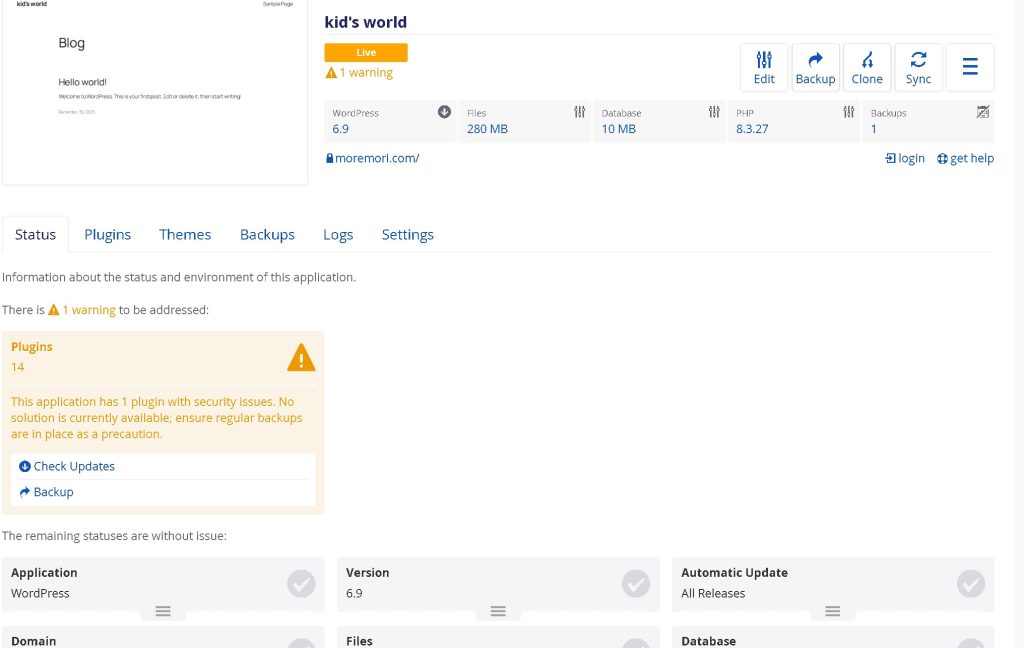Click the Backups schedule icon
Image resolution: width=1024 pixels, height=648 pixels.
click(x=983, y=112)
